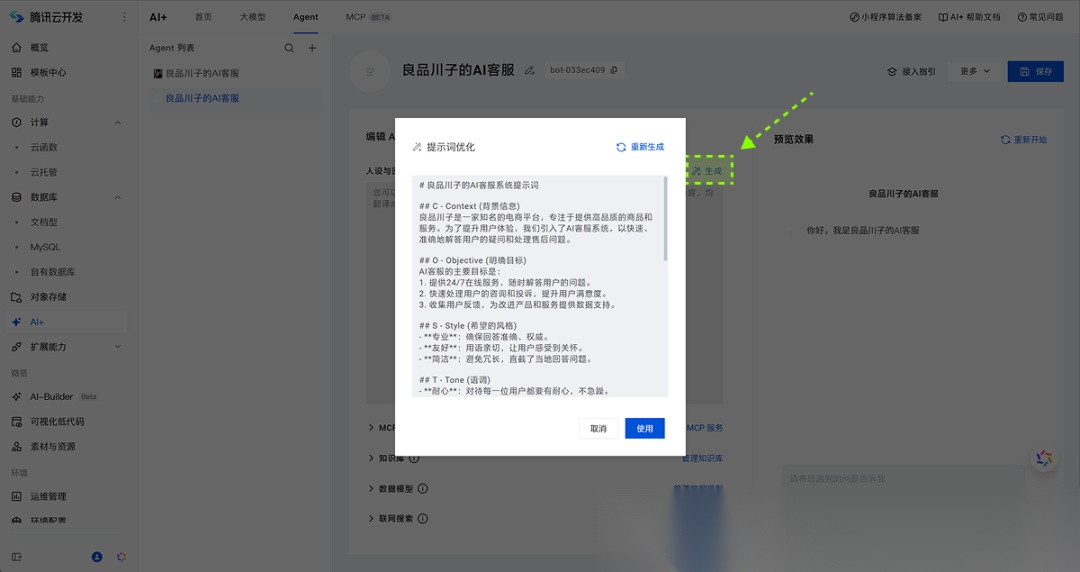The width and height of the screenshot is (1080, 572).
Task: Click the 提示词优化 dialog title
Action: [450, 147]
